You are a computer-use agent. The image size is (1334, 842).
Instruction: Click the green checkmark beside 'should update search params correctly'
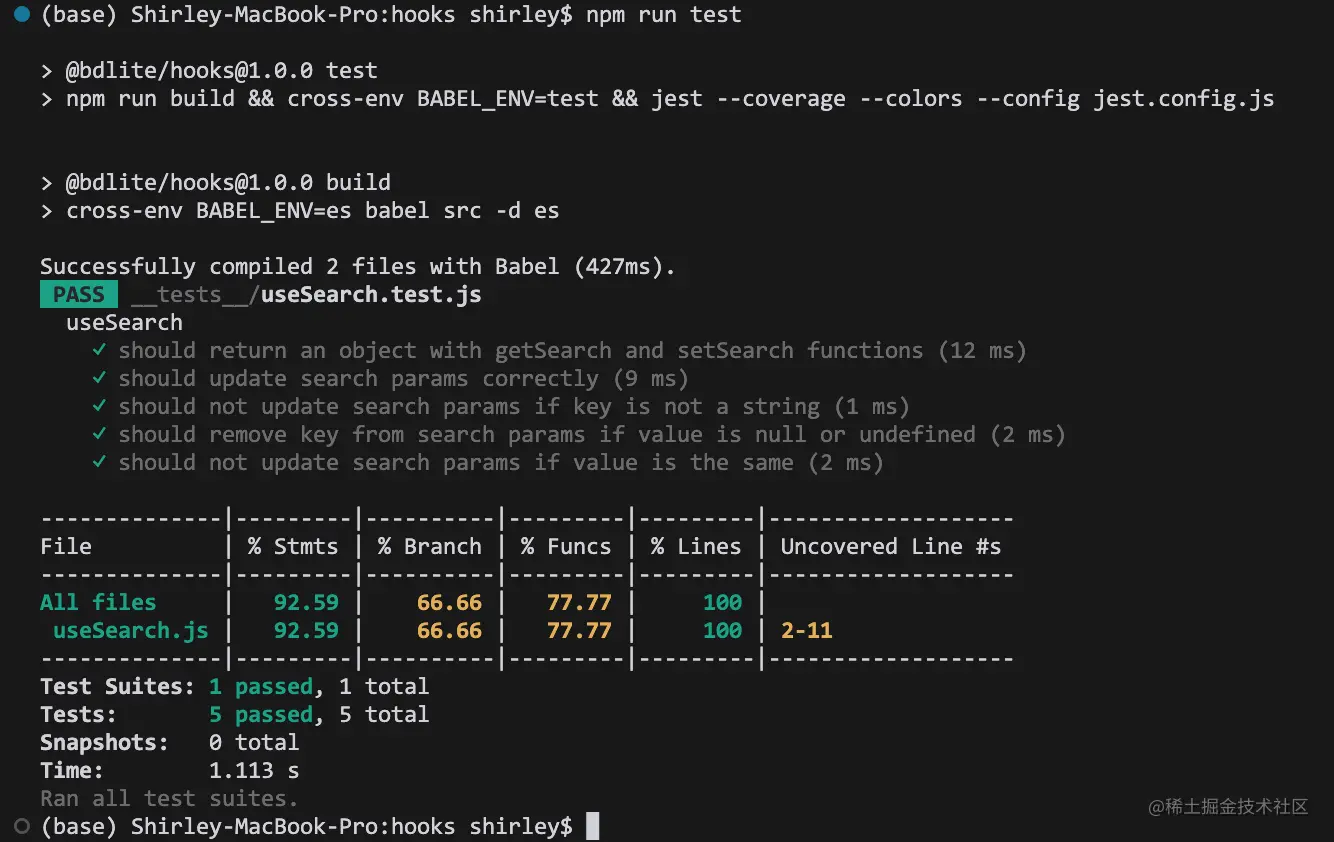click(99, 378)
